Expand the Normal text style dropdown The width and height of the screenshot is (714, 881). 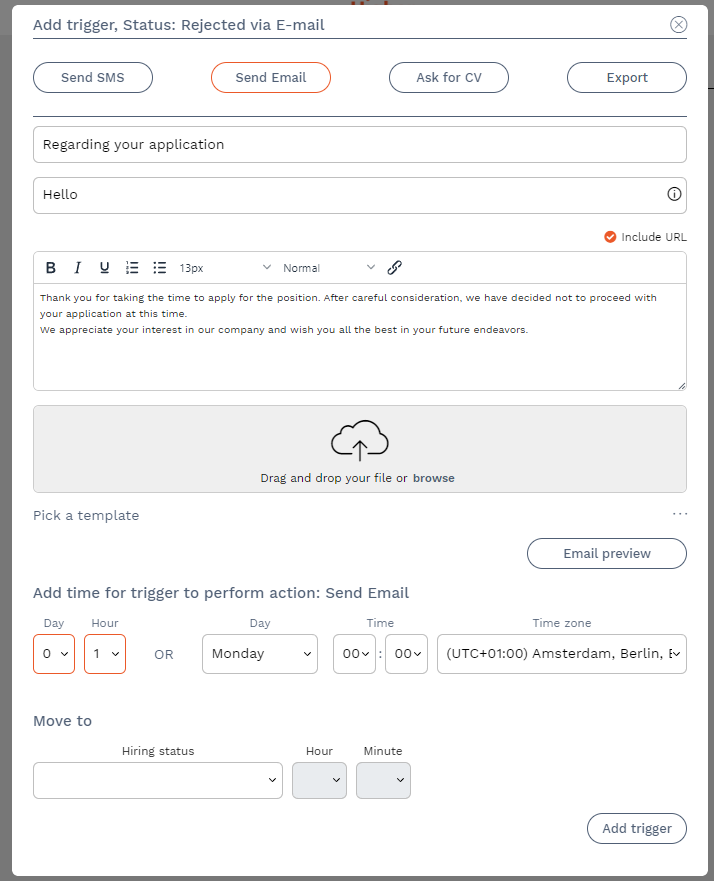coord(329,268)
